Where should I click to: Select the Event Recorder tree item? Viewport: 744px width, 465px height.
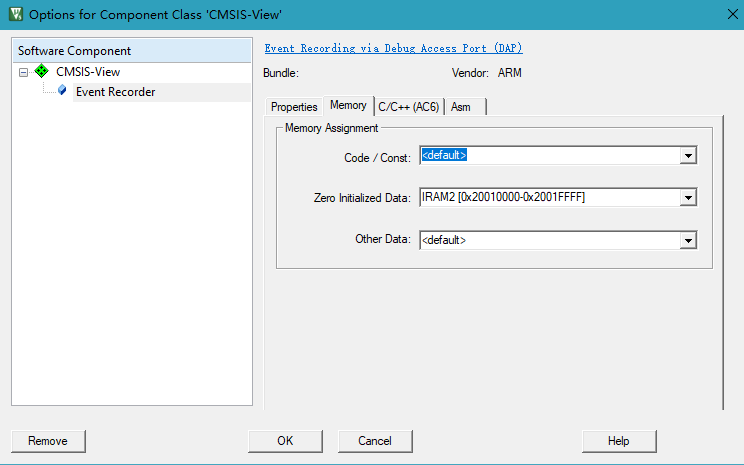(x=115, y=92)
